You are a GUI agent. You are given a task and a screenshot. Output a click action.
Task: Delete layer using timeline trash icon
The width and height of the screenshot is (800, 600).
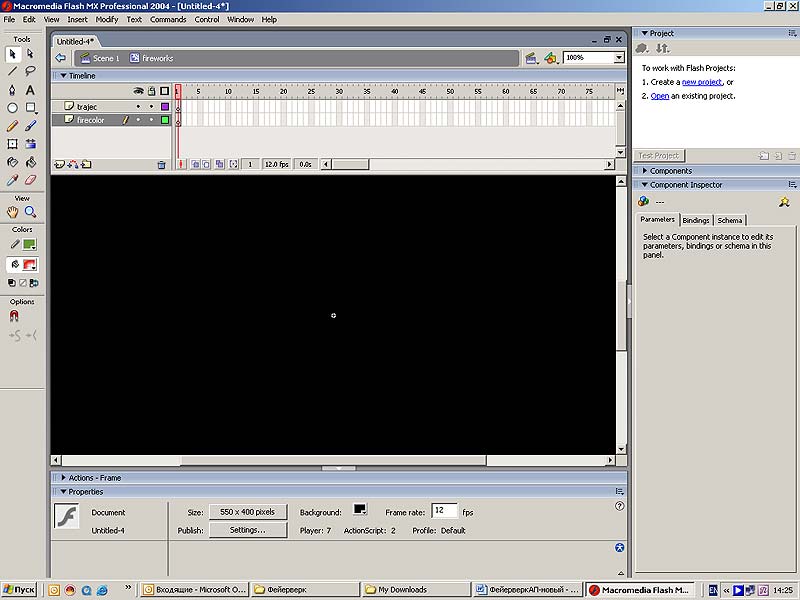(x=161, y=164)
